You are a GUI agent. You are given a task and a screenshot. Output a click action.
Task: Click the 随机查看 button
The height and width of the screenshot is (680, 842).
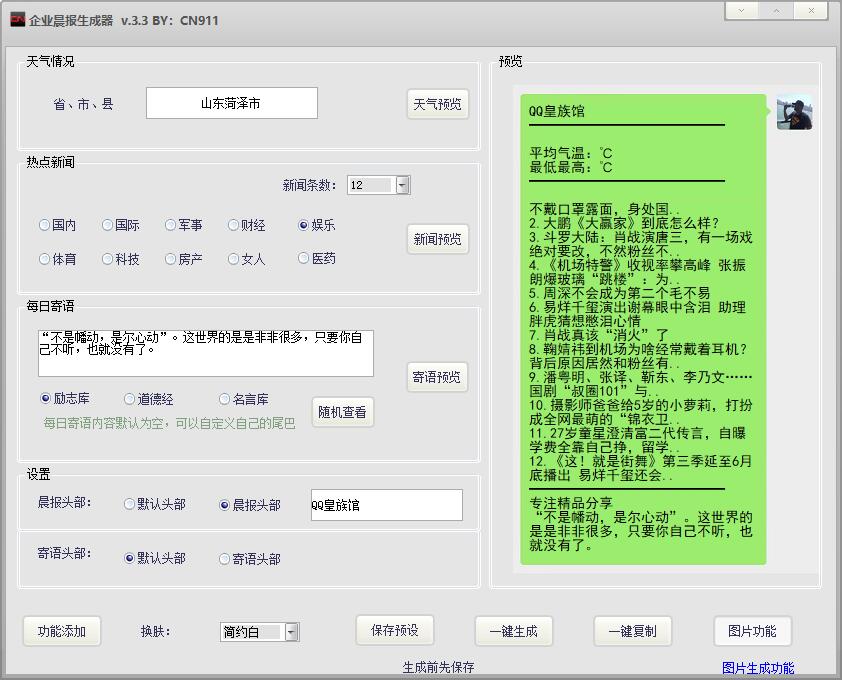tap(342, 413)
